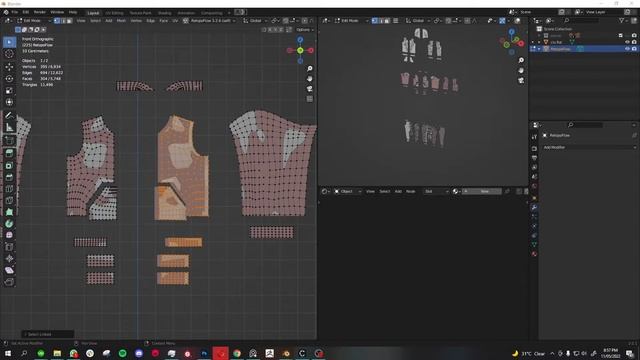Open the Object type dropdown in node editor

(x=347, y=191)
